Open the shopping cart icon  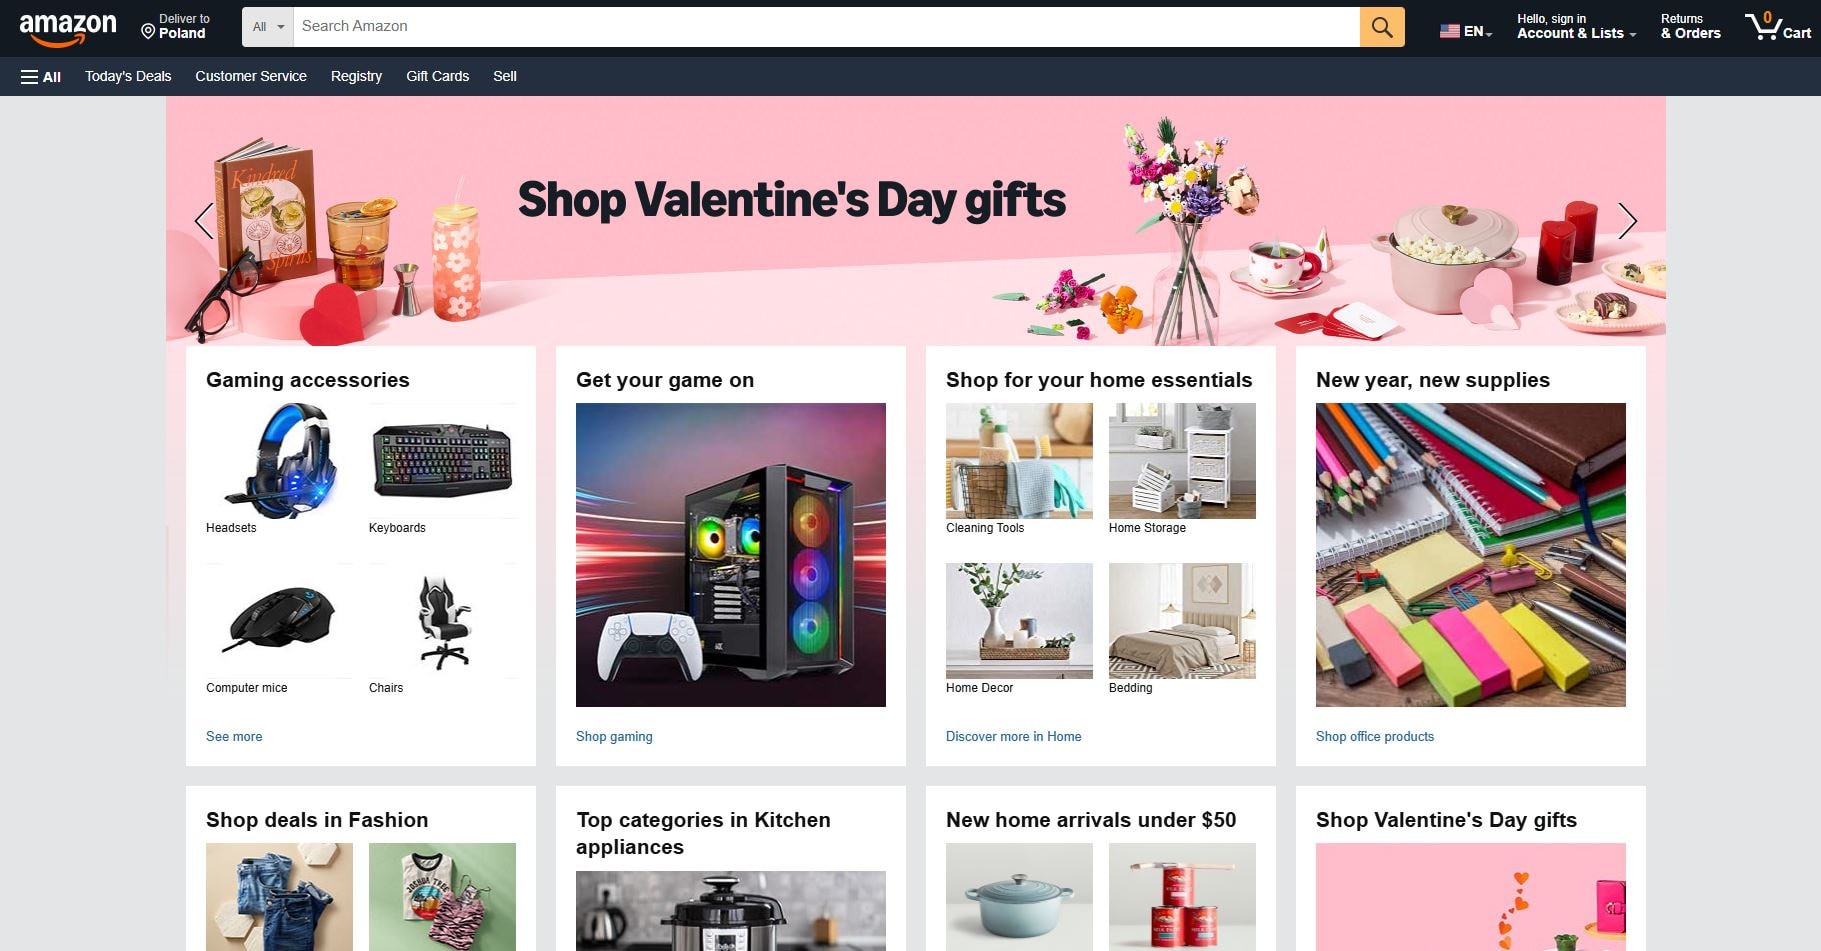(1777, 26)
